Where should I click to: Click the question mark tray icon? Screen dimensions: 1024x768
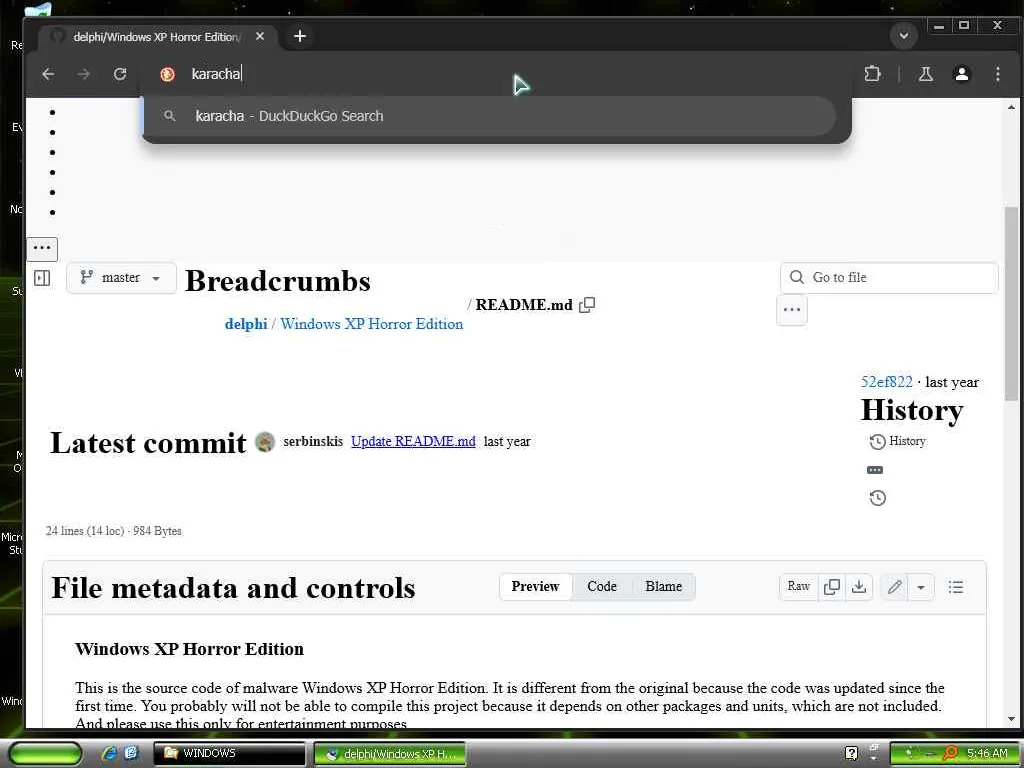pos(851,754)
